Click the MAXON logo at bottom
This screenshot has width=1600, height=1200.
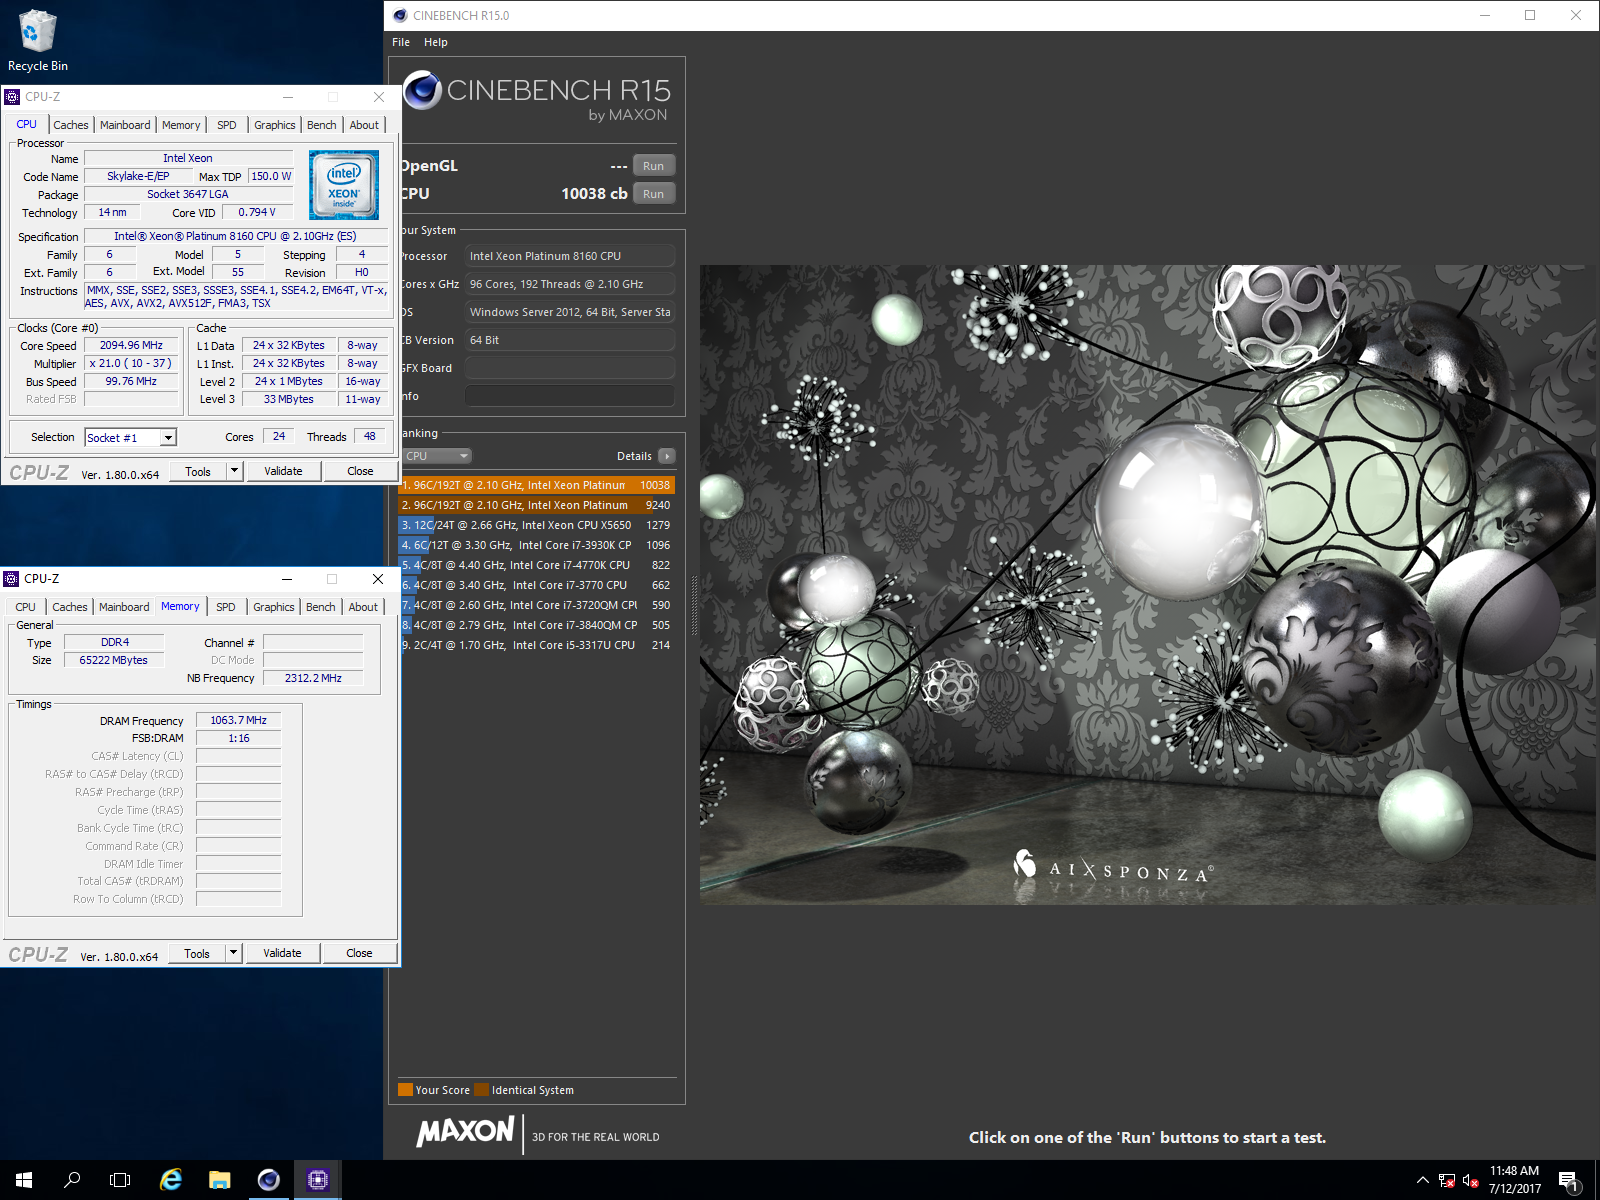465,1131
